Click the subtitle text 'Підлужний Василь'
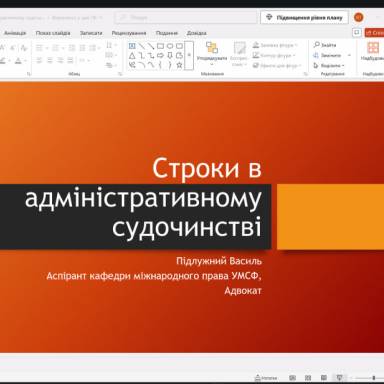 click(x=219, y=261)
